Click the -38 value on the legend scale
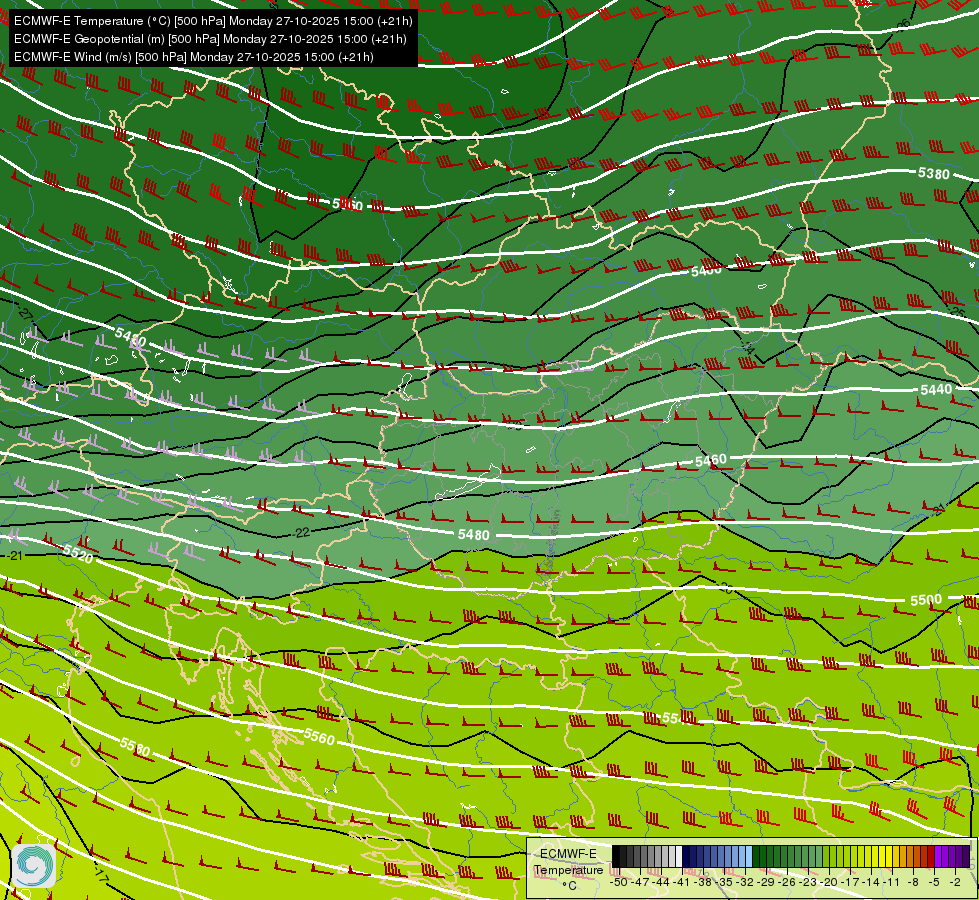 pyautogui.click(x=702, y=882)
